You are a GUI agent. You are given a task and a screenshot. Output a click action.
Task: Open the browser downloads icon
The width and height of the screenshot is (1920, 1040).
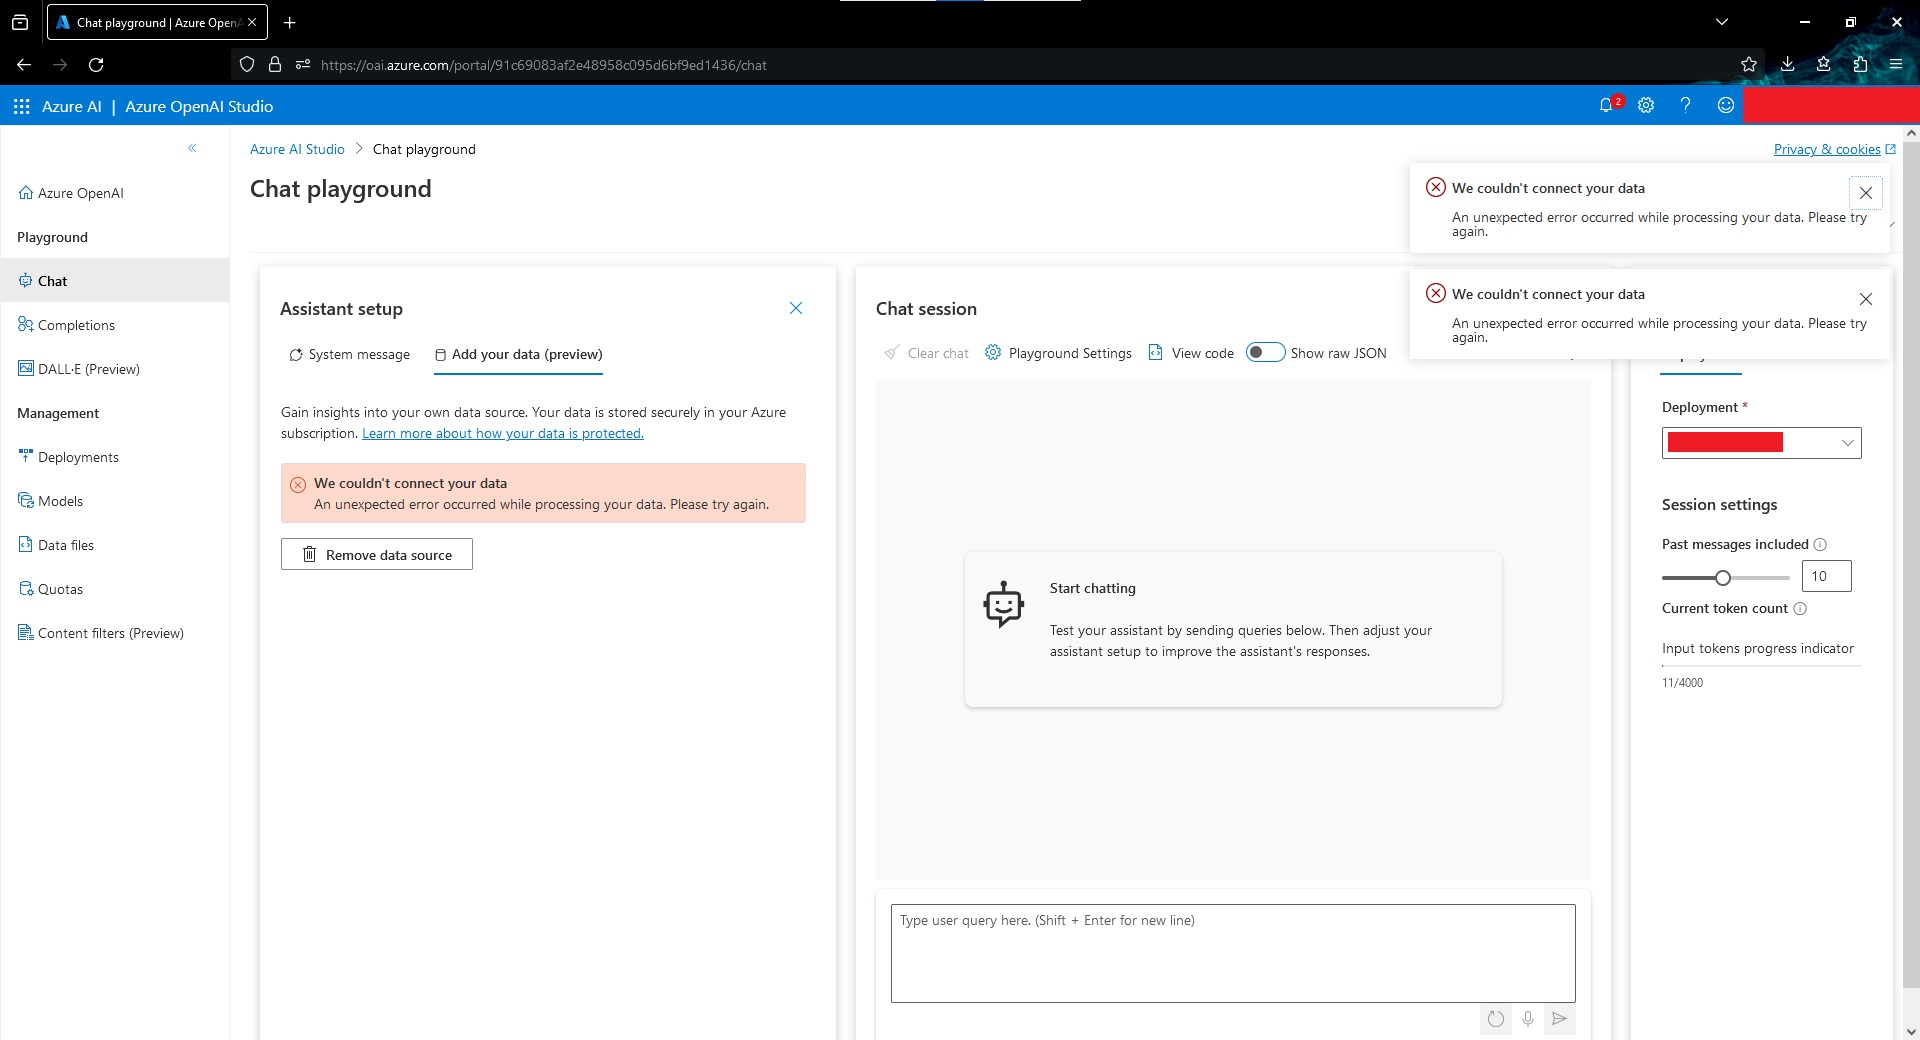tap(1788, 65)
